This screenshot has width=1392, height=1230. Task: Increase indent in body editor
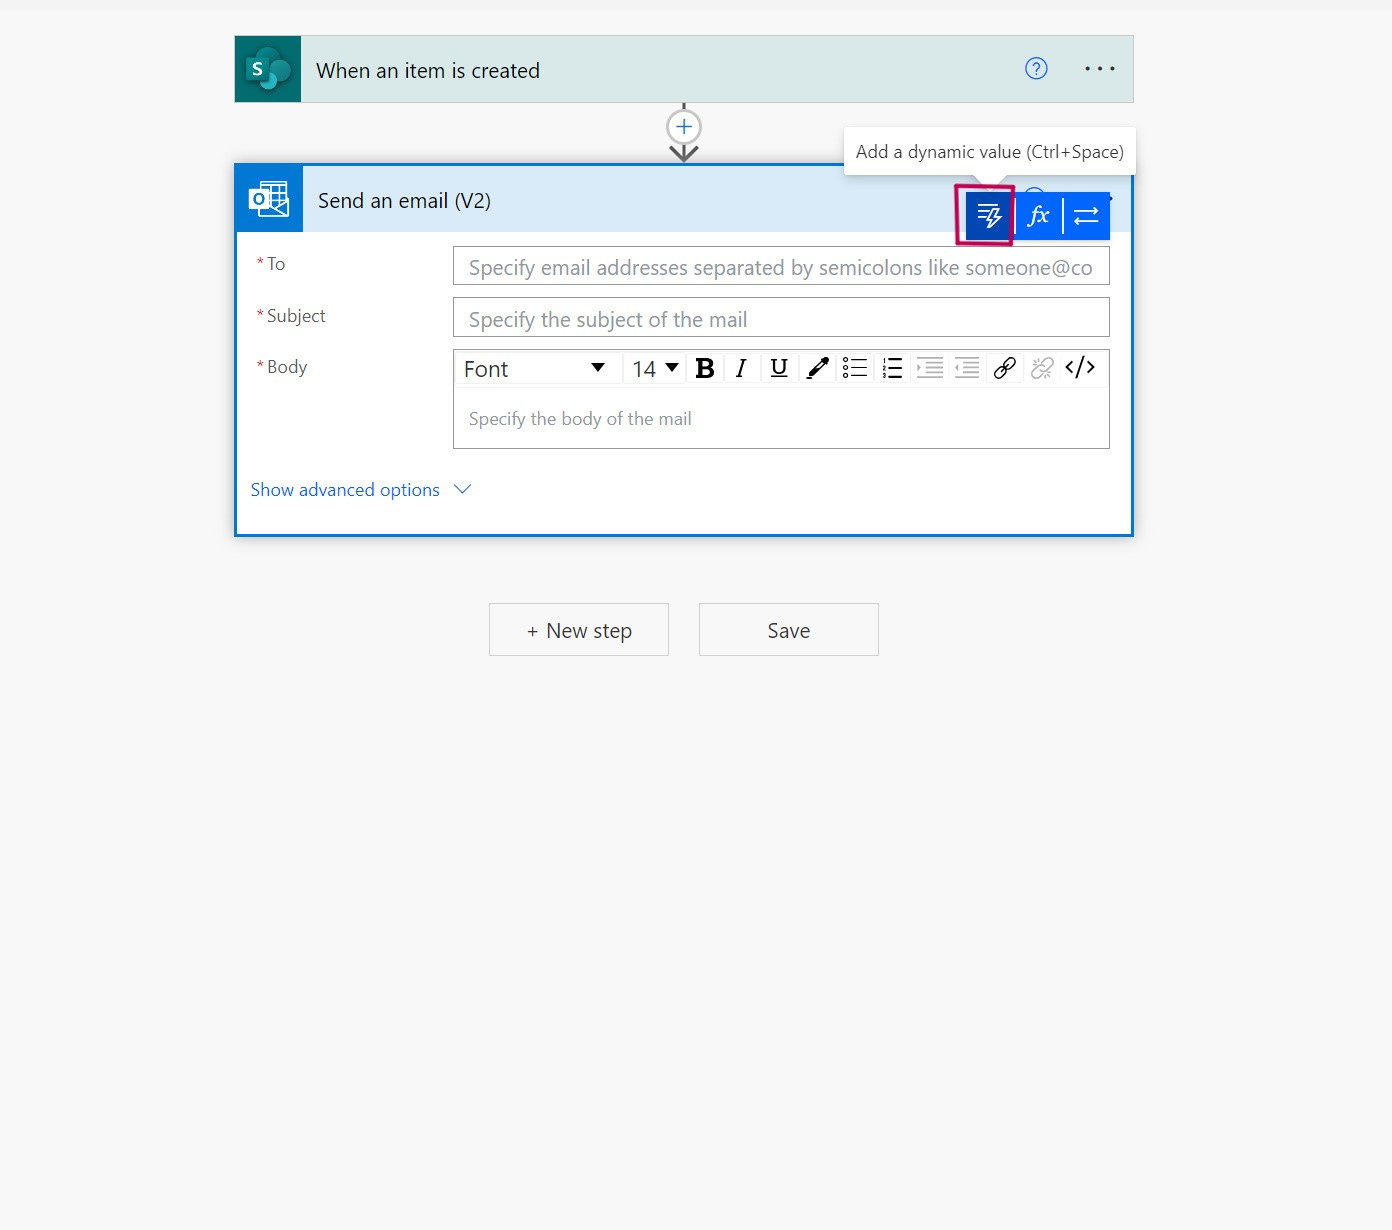click(930, 368)
